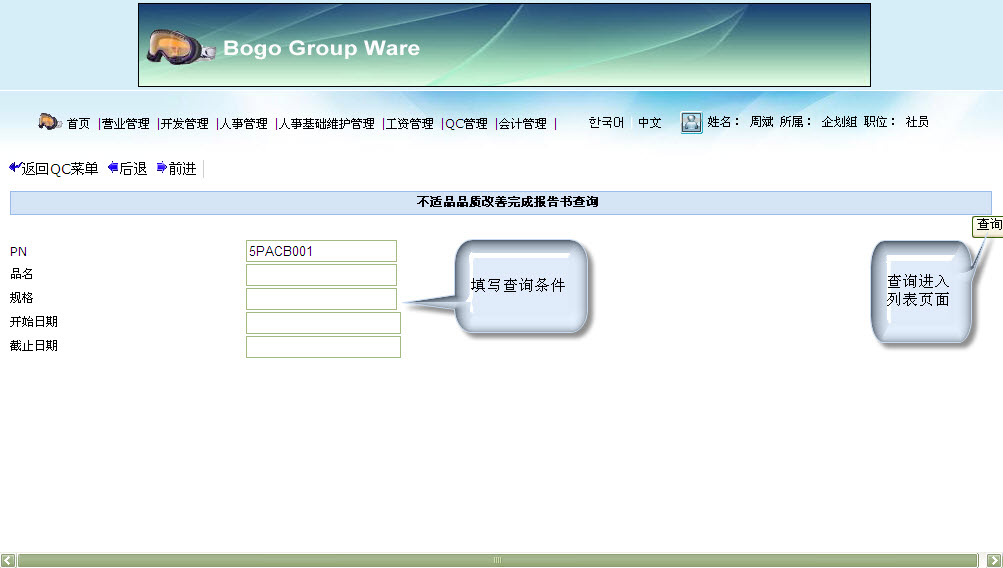
Task: Open the QC管理 menu
Action: [466, 124]
